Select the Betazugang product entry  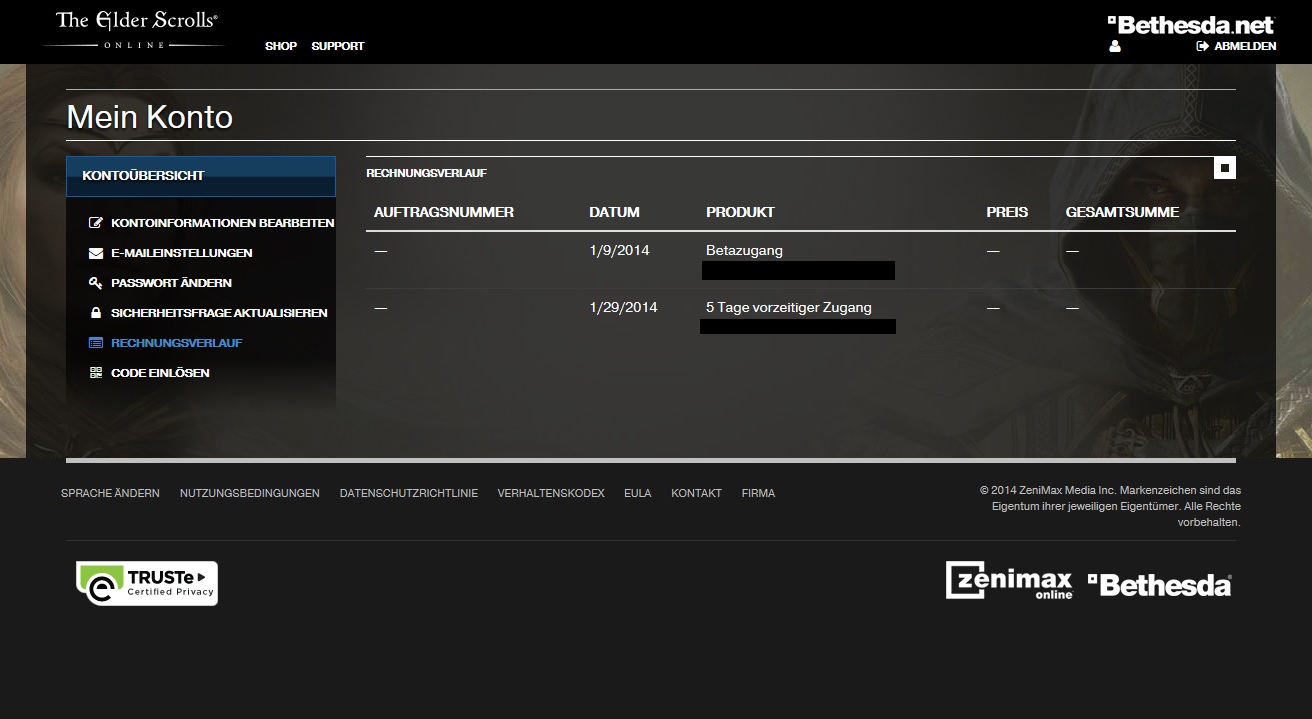[x=744, y=250]
